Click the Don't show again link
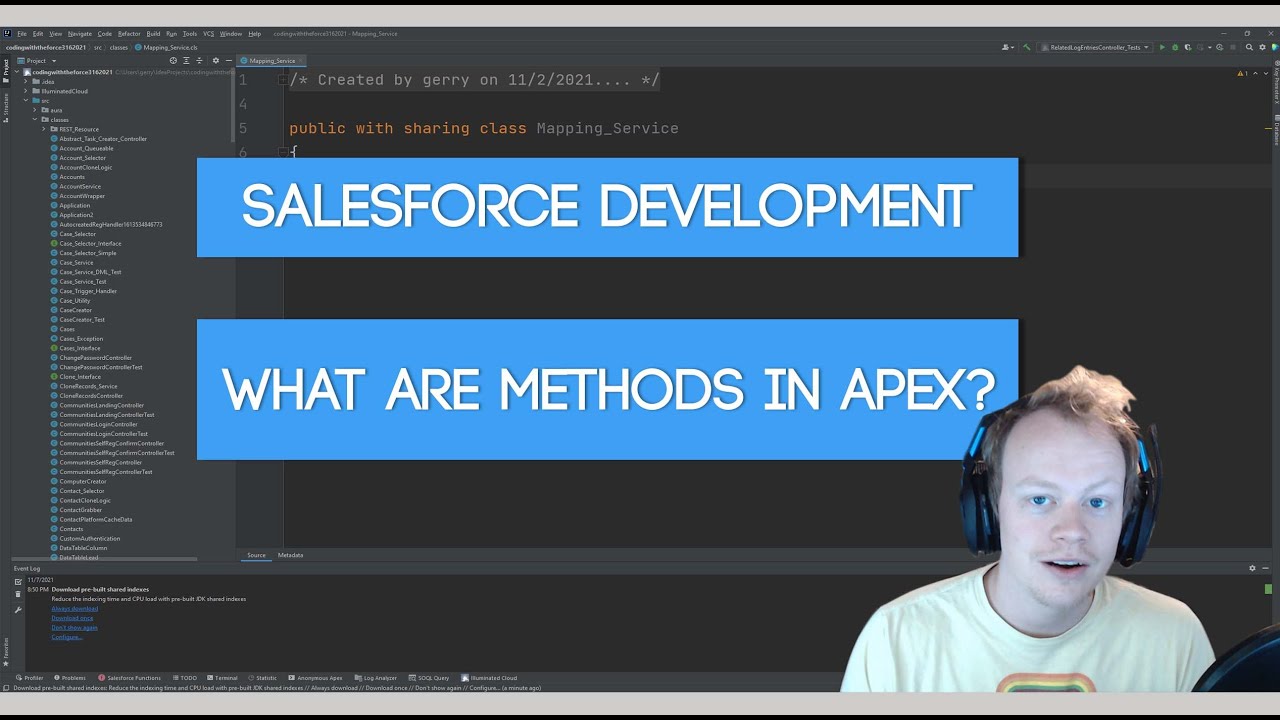 (74, 627)
